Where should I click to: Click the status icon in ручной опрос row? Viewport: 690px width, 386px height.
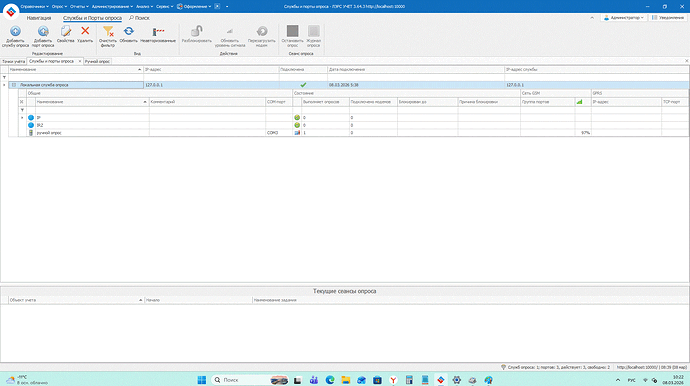coord(297,133)
